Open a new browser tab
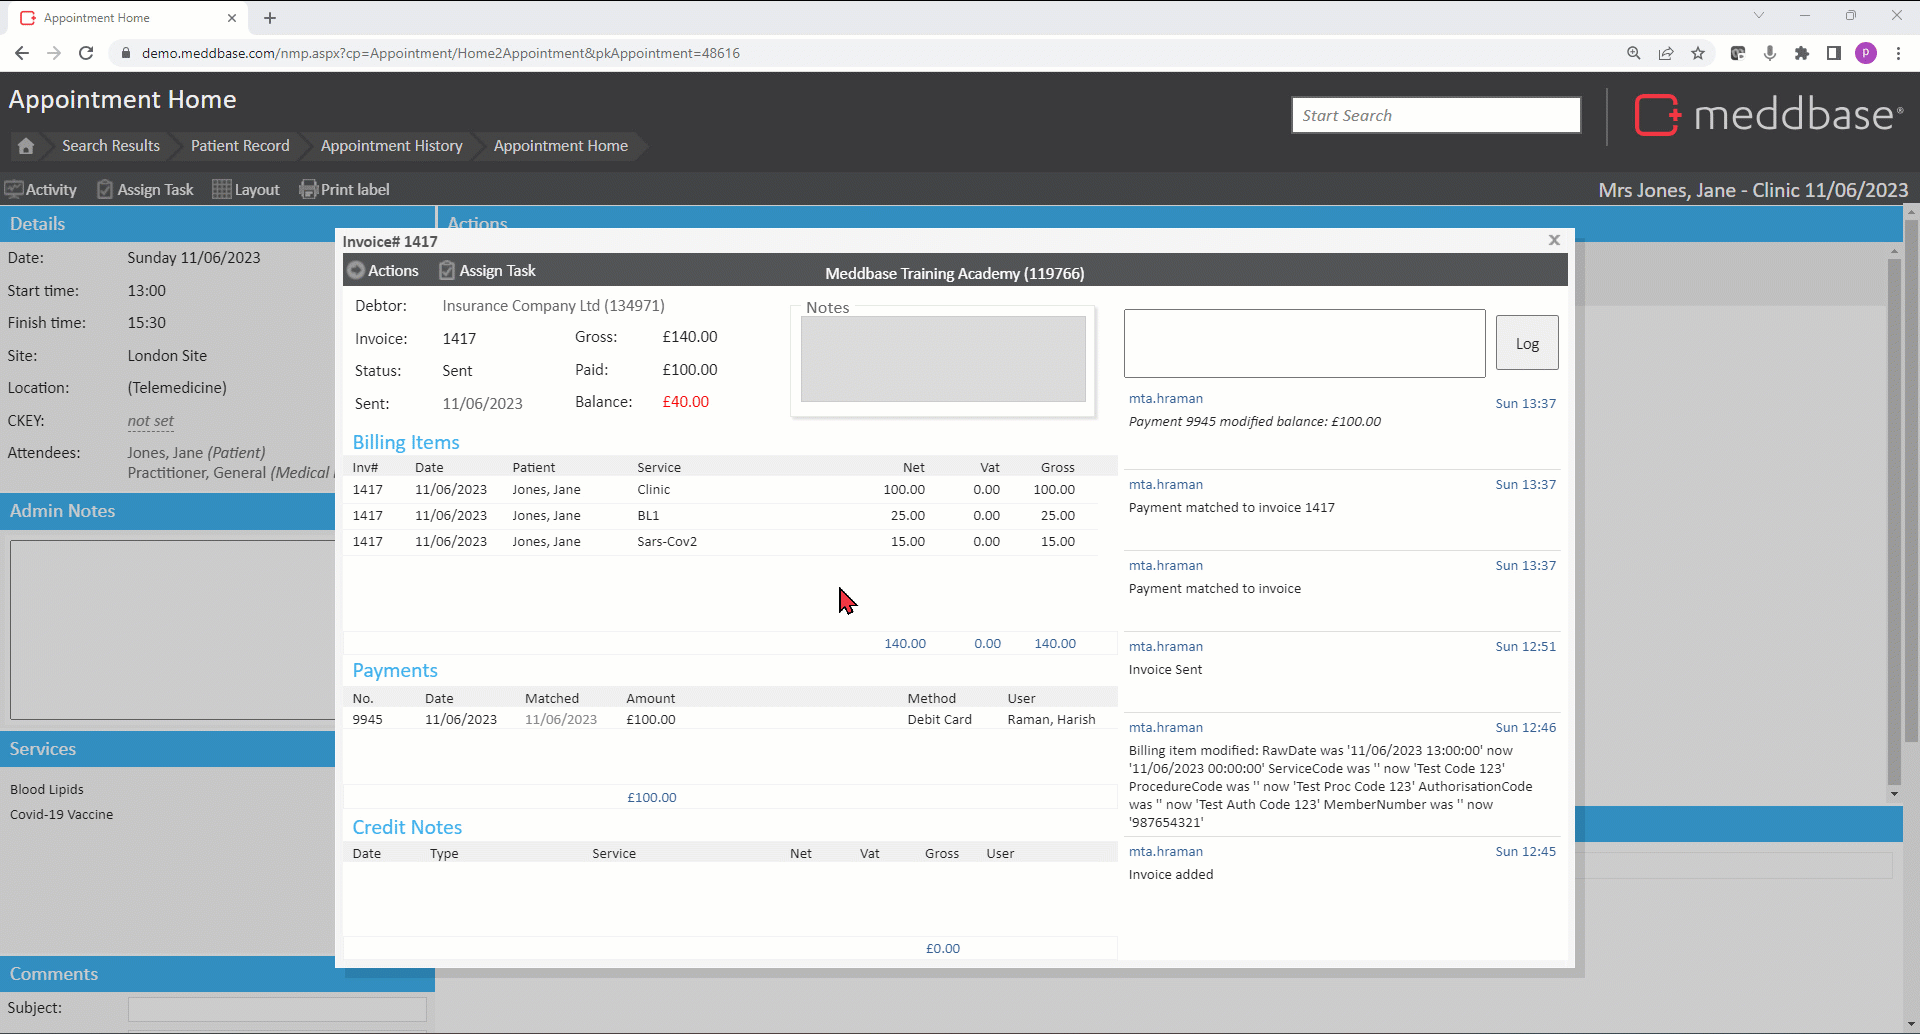Image resolution: width=1920 pixels, height=1034 pixels. 270,18
